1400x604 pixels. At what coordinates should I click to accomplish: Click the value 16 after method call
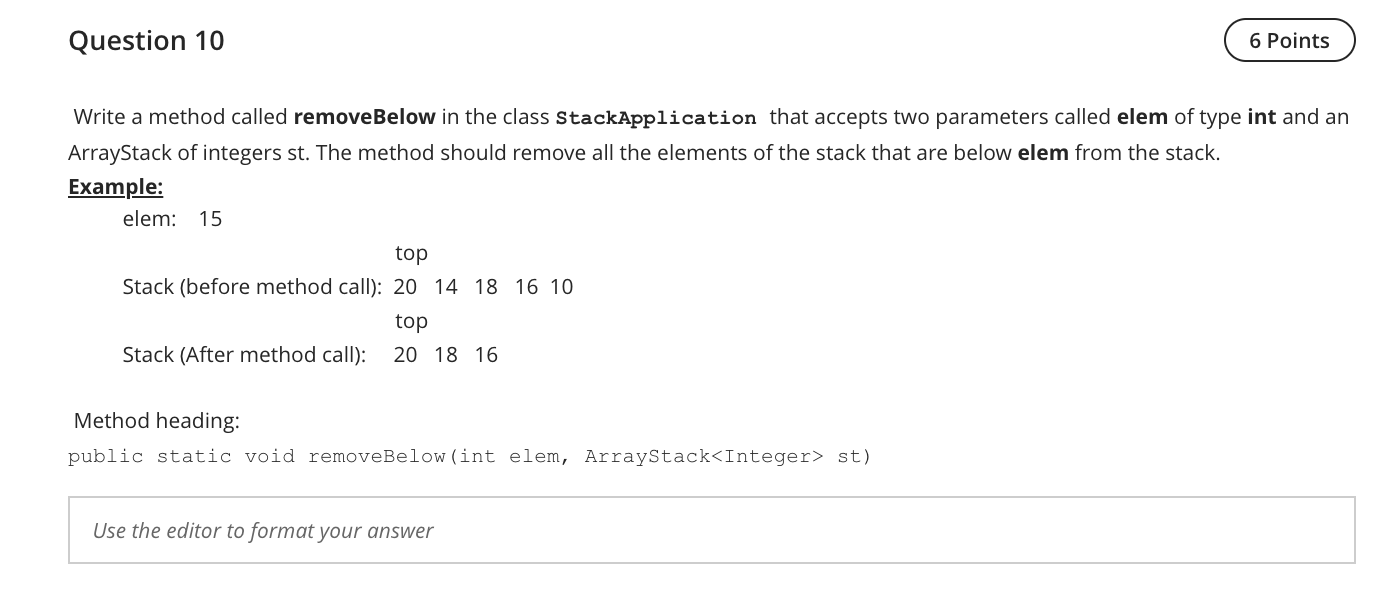click(x=487, y=354)
